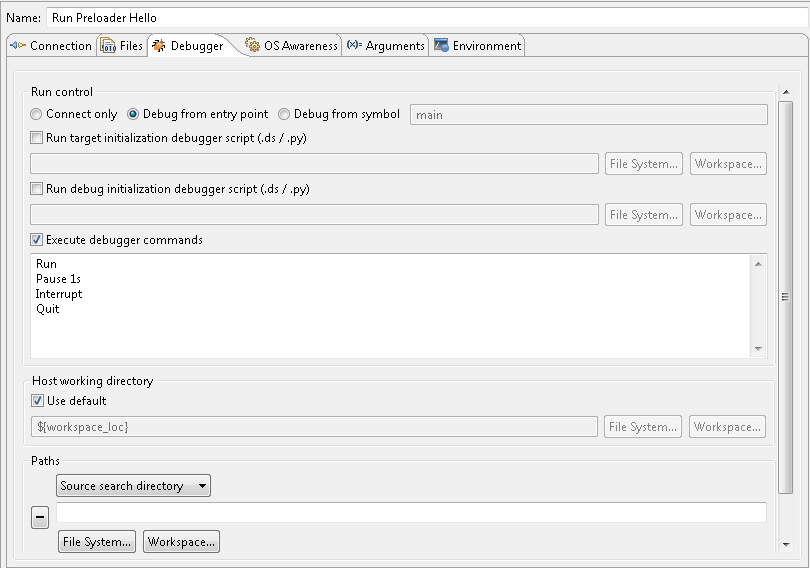The image size is (810, 568).
Task: Click Run line in debugger commands
Action: [46, 264]
